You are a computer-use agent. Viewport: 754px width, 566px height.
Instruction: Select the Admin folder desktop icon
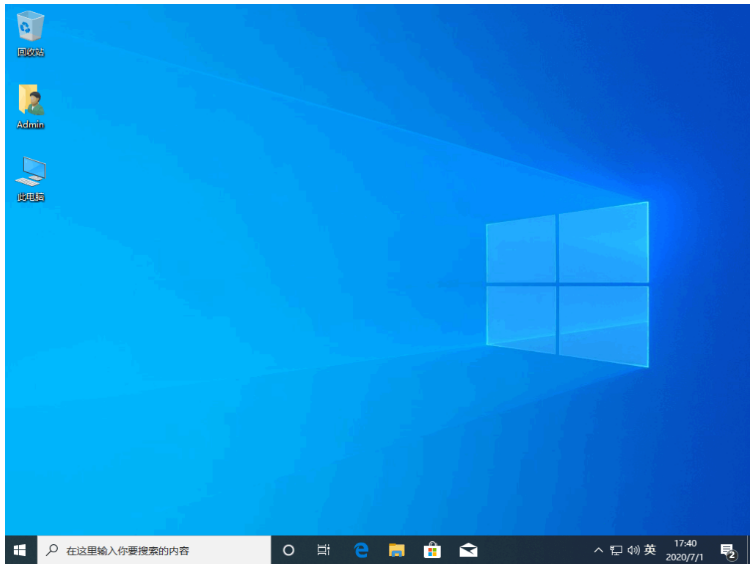pos(30,102)
